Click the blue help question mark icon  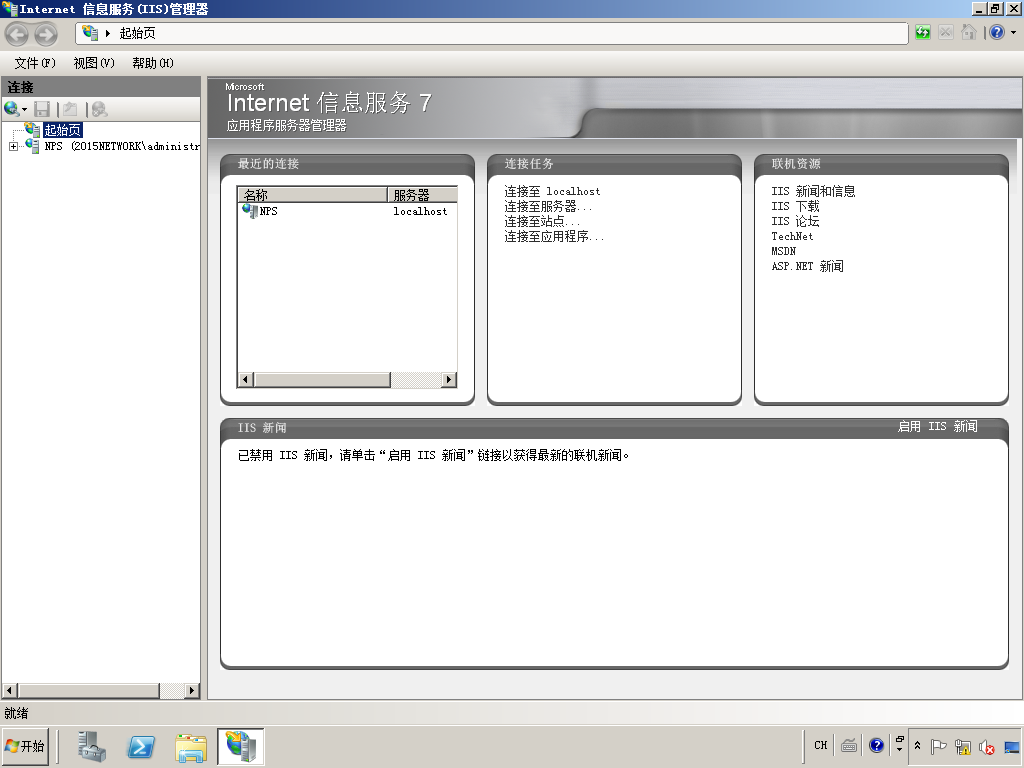point(997,32)
